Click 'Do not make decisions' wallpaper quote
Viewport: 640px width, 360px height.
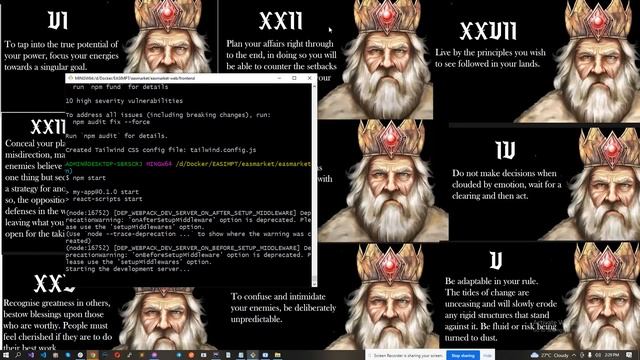[507, 184]
